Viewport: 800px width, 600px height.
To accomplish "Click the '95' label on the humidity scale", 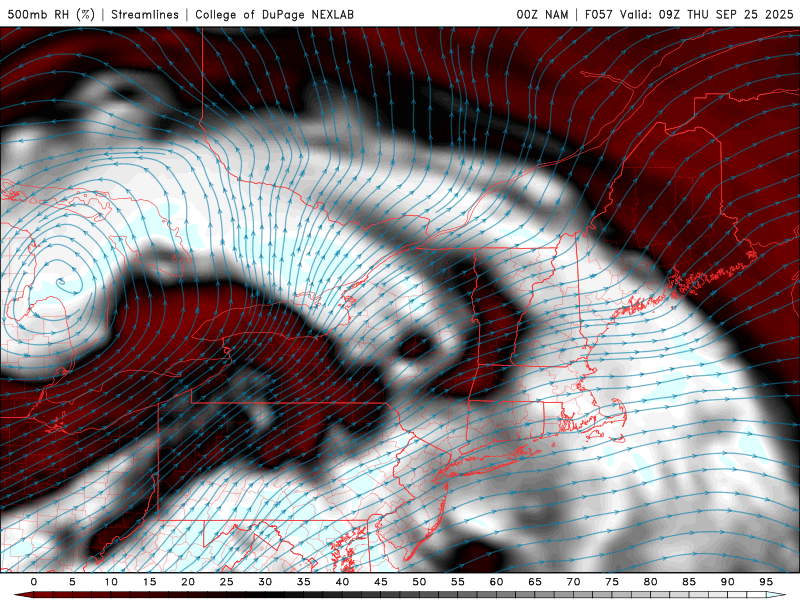I will point(766,582).
